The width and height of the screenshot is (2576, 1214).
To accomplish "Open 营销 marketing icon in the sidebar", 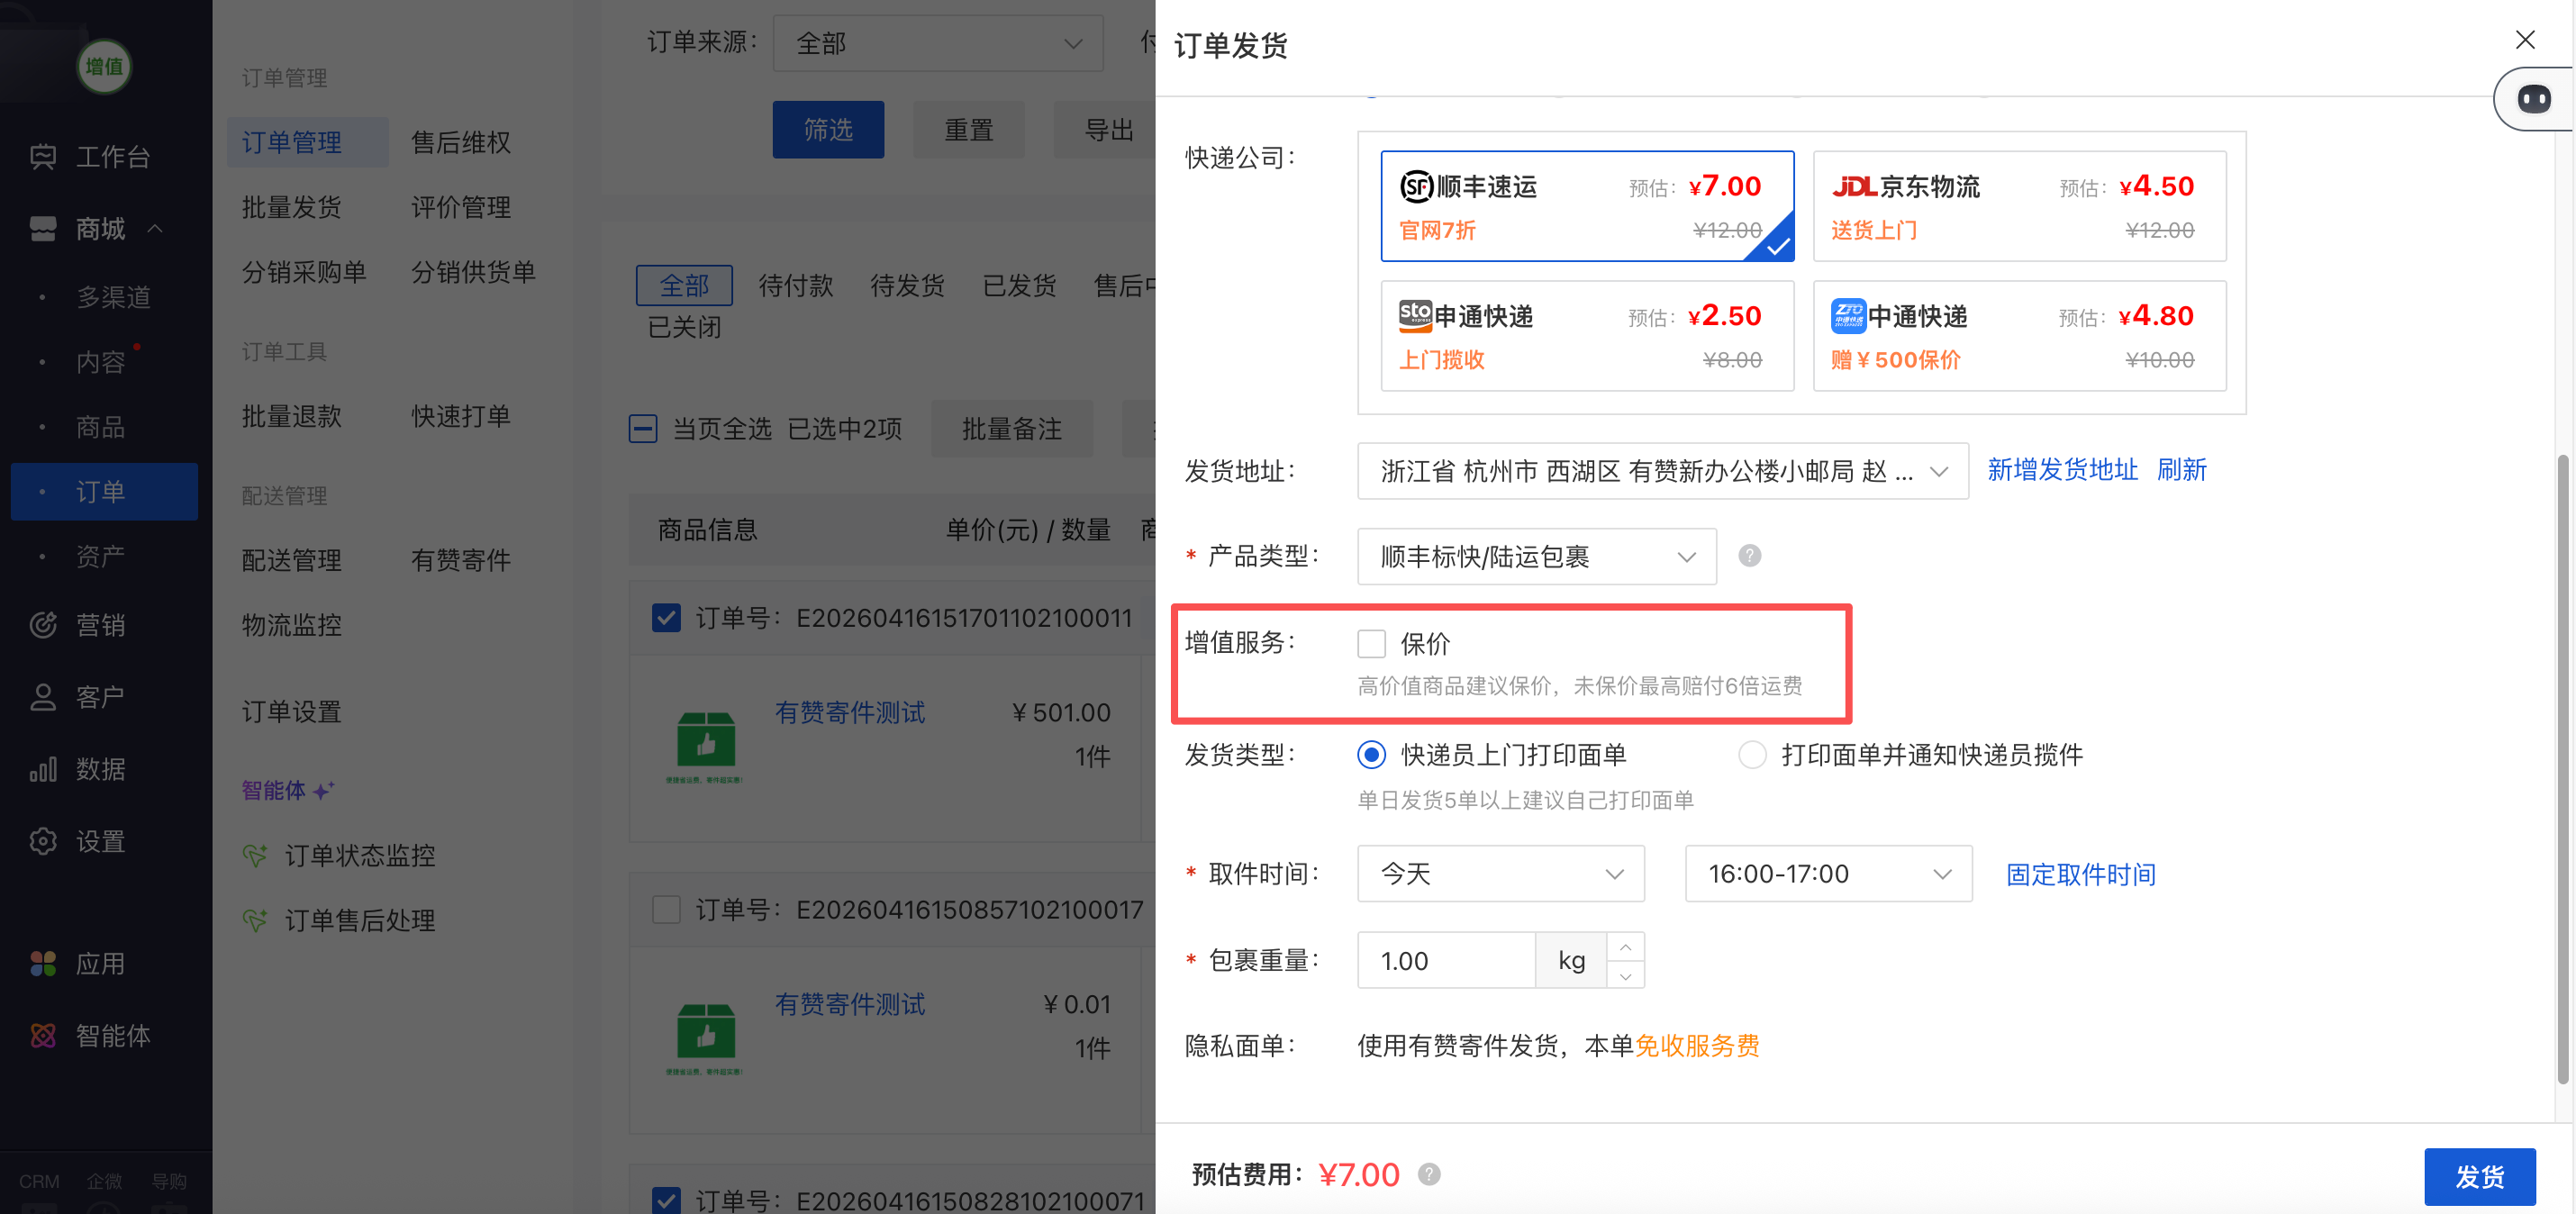I will [x=43, y=625].
